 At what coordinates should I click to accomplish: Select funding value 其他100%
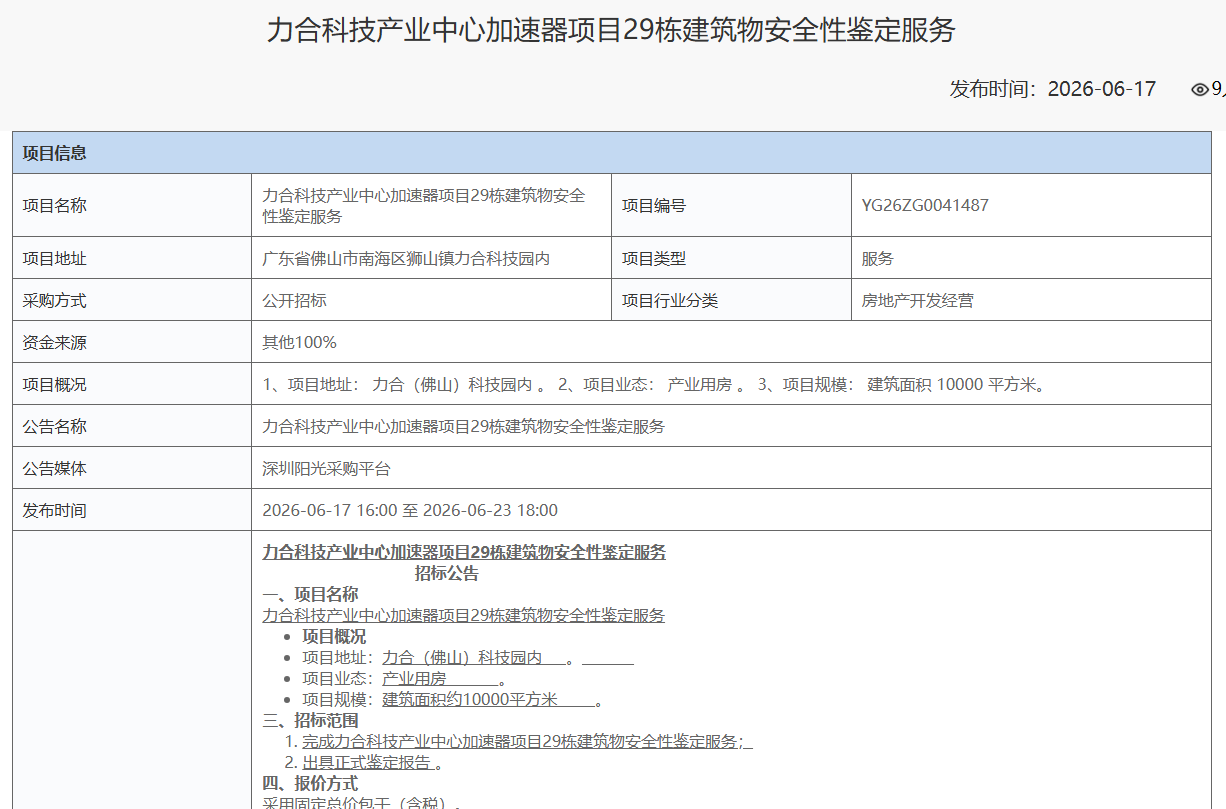coord(299,342)
